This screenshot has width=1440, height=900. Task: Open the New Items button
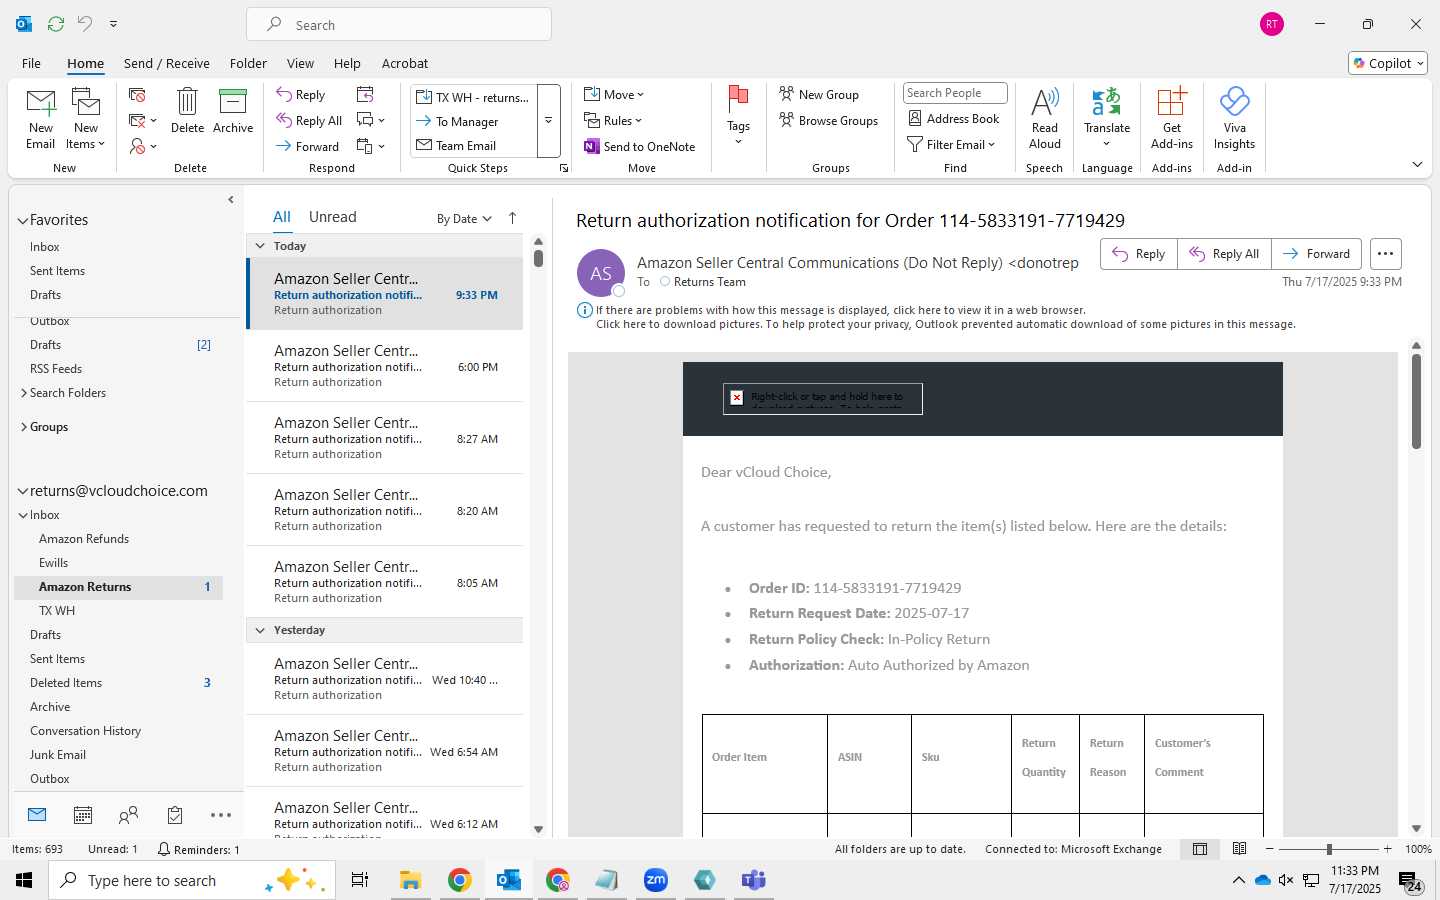click(x=86, y=120)
